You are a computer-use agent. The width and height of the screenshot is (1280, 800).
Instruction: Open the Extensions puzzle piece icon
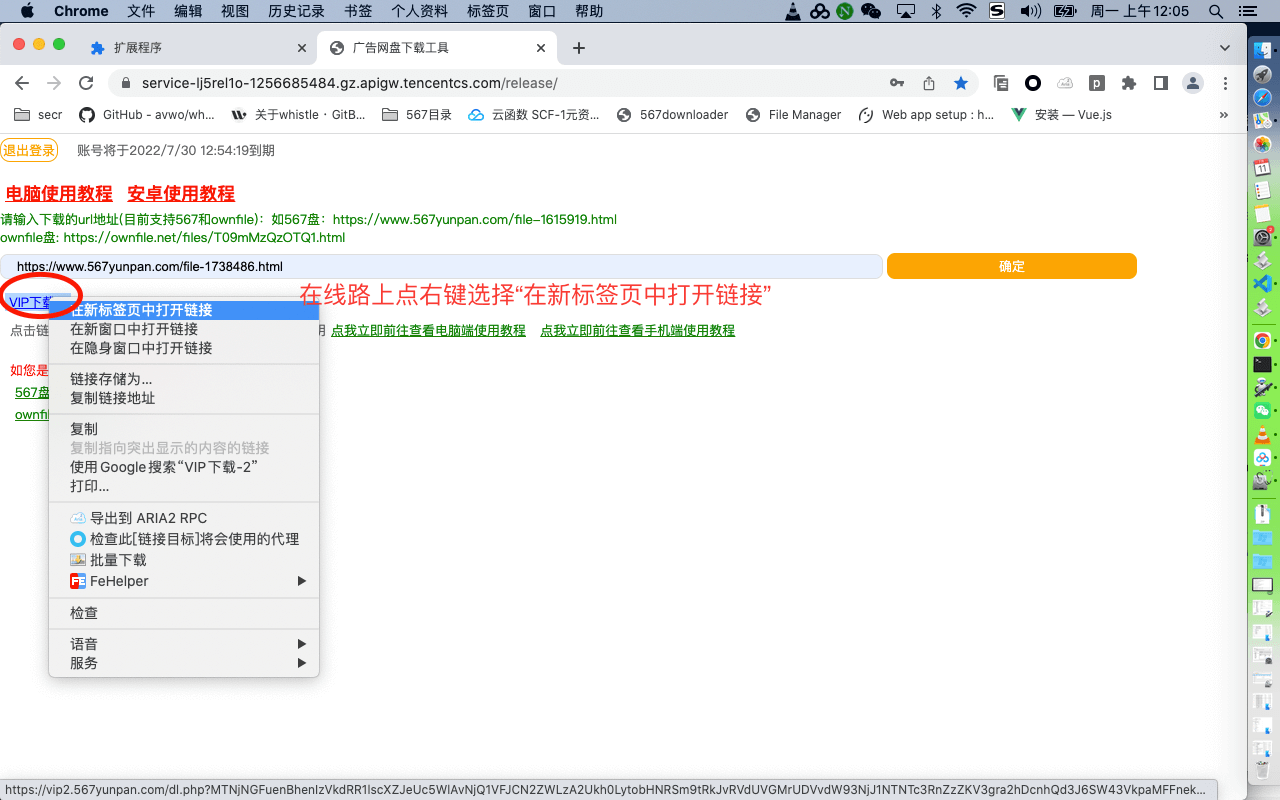point(1129,83)
